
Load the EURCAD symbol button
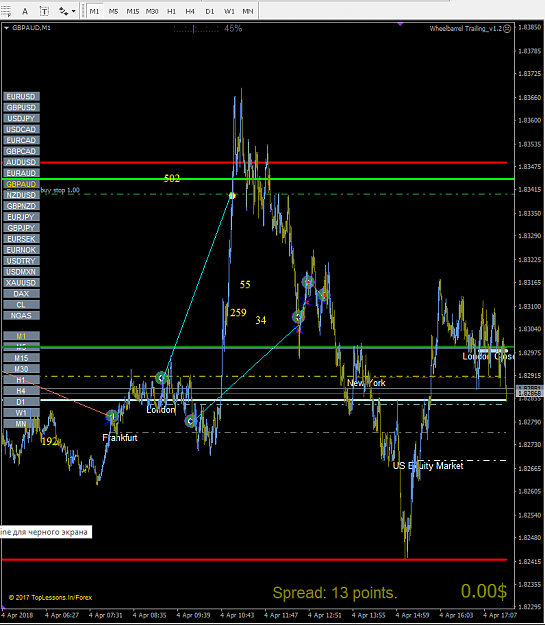click(21, 140)
